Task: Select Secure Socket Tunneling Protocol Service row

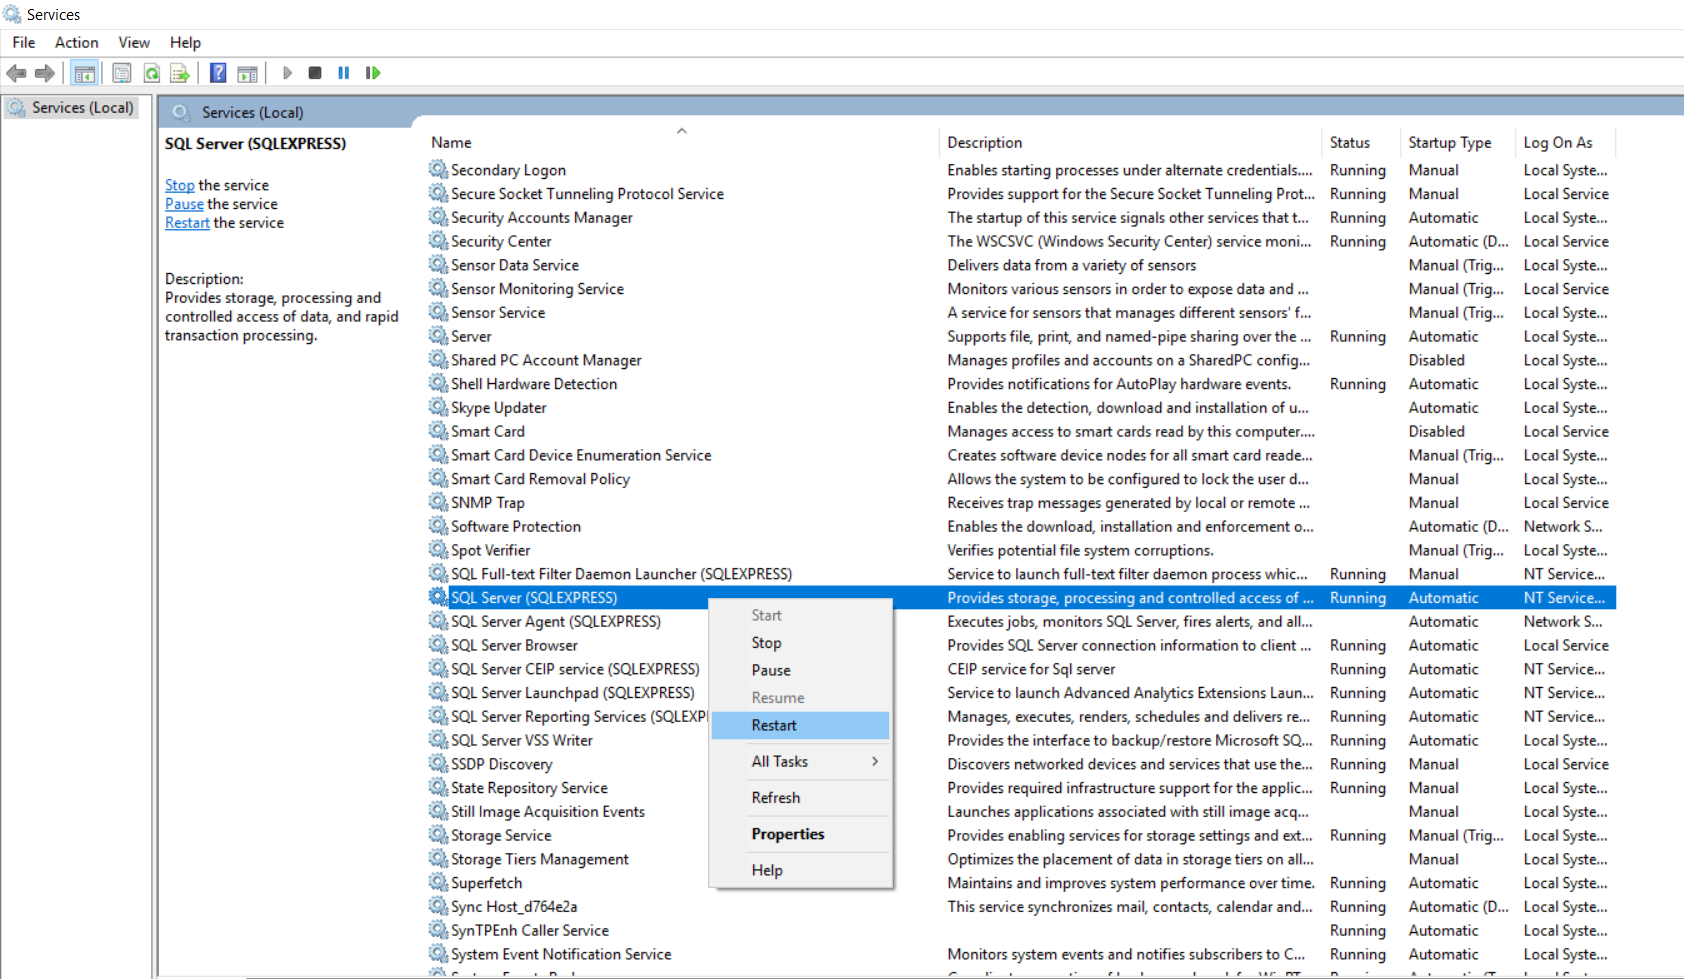Action: [1021, 194]
